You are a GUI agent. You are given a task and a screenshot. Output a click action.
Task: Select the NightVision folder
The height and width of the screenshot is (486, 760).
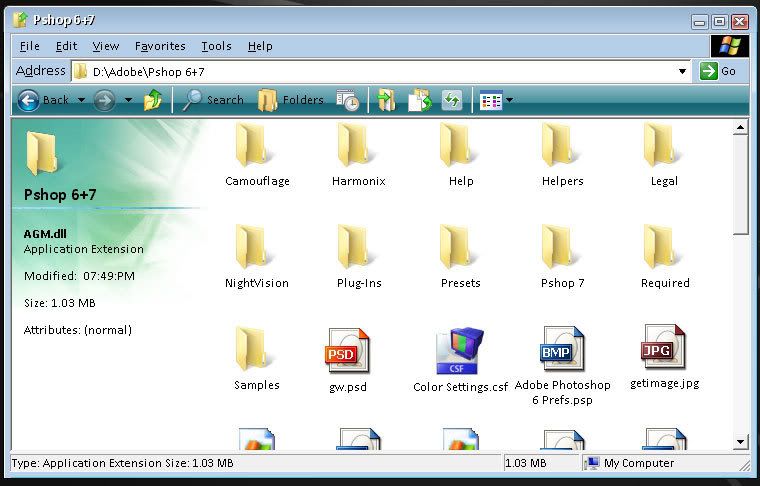[257, 257]
